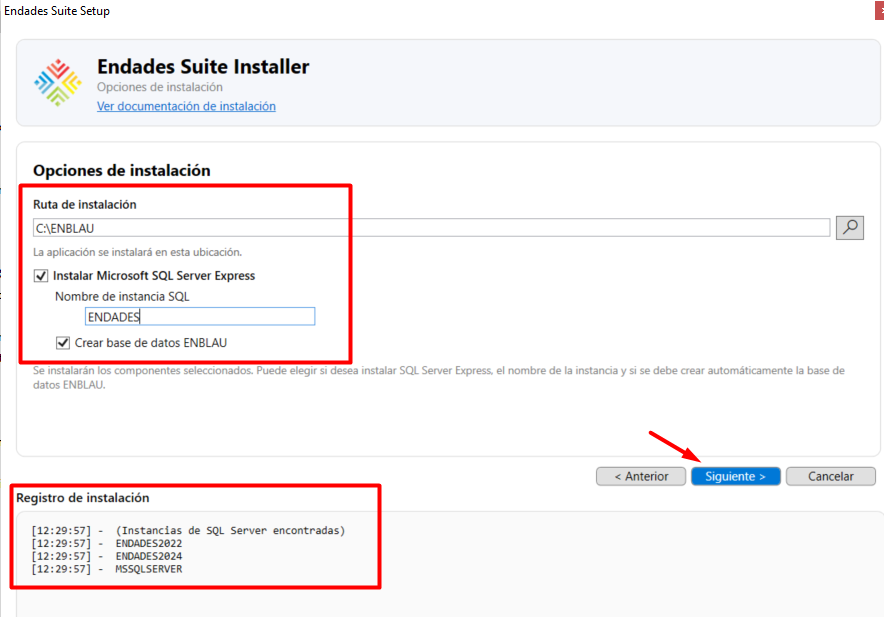This screenshot has height=617, width=884.
Task: Open the Ver documentación de instalación link
Action: (x=185, y=106)
